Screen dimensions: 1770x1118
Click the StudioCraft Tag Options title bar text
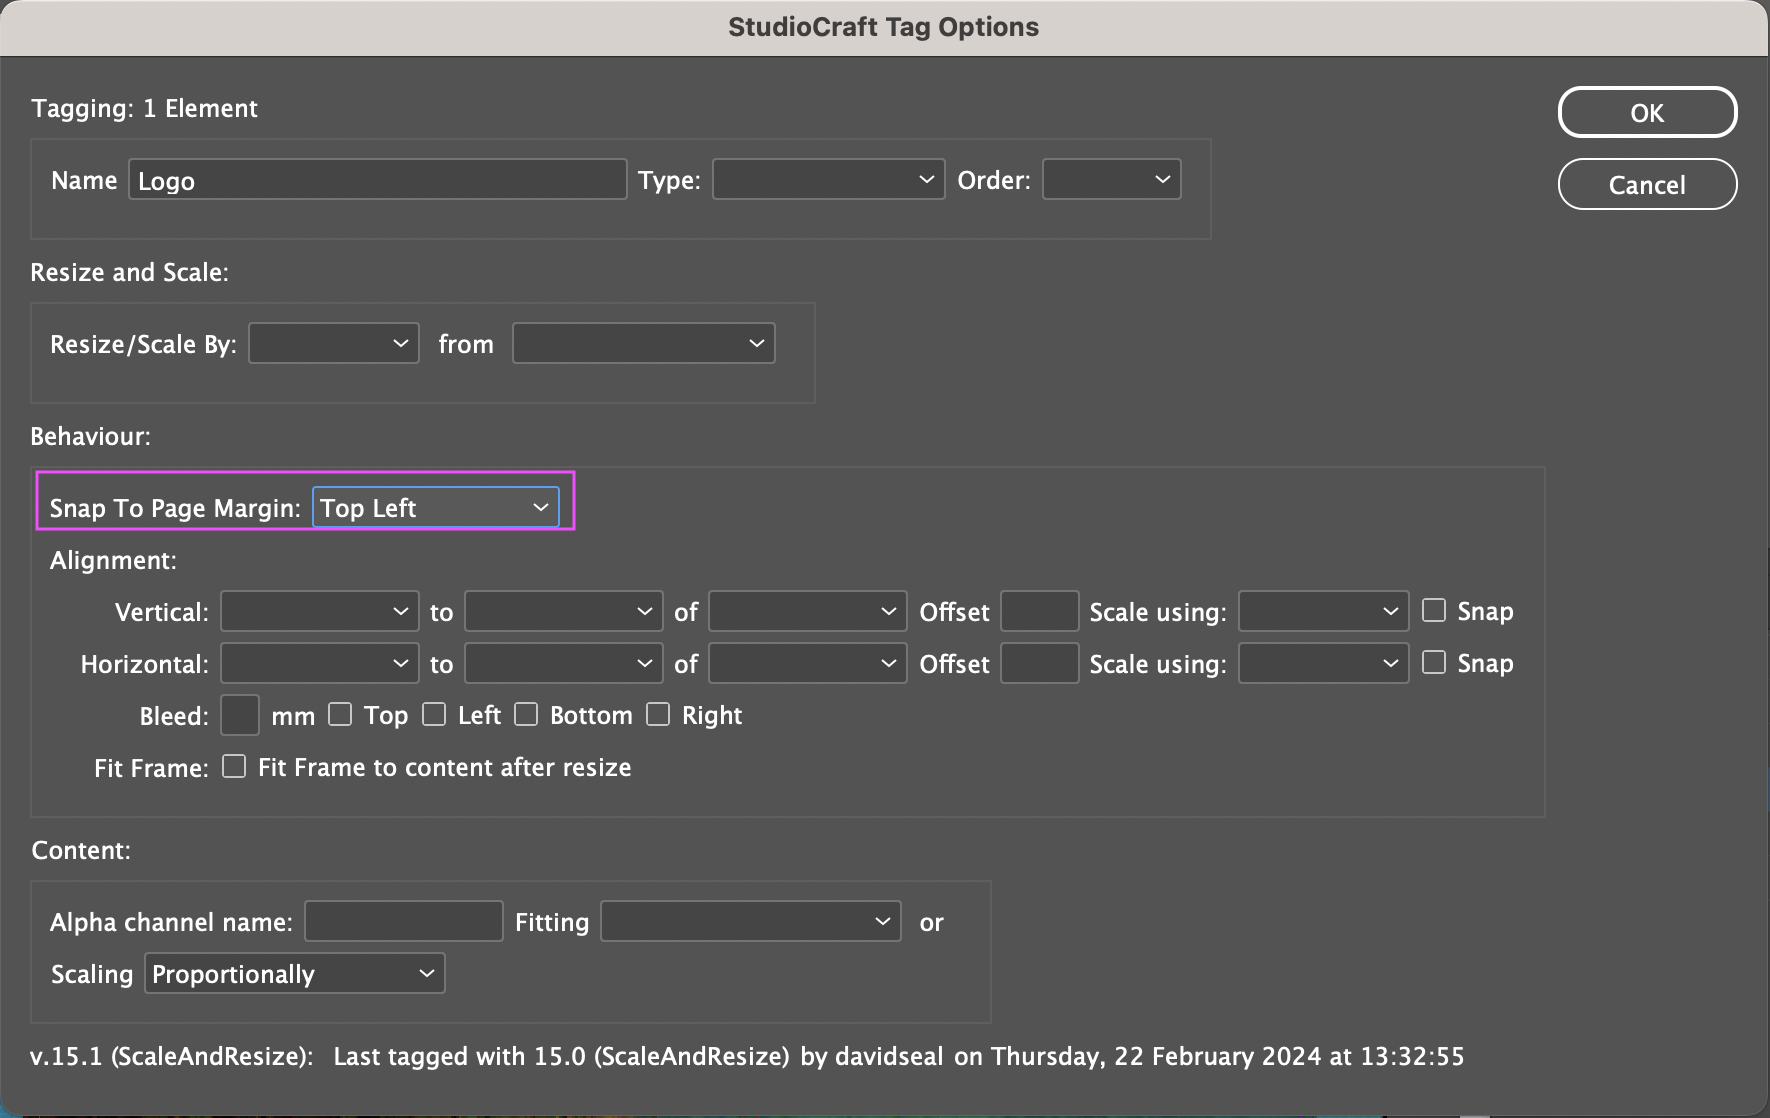884,27
